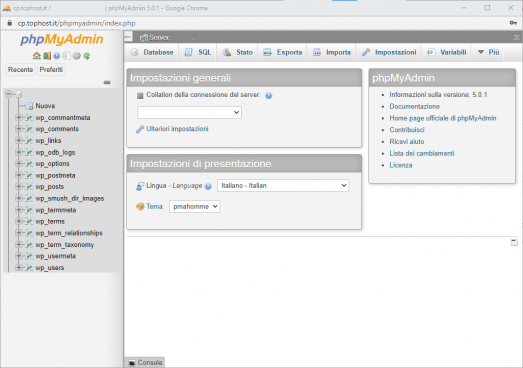Image resolution: width=523 pixels, height=368 pixels.
Task: Expand the wp_users table node
Action: pos(19,268)
